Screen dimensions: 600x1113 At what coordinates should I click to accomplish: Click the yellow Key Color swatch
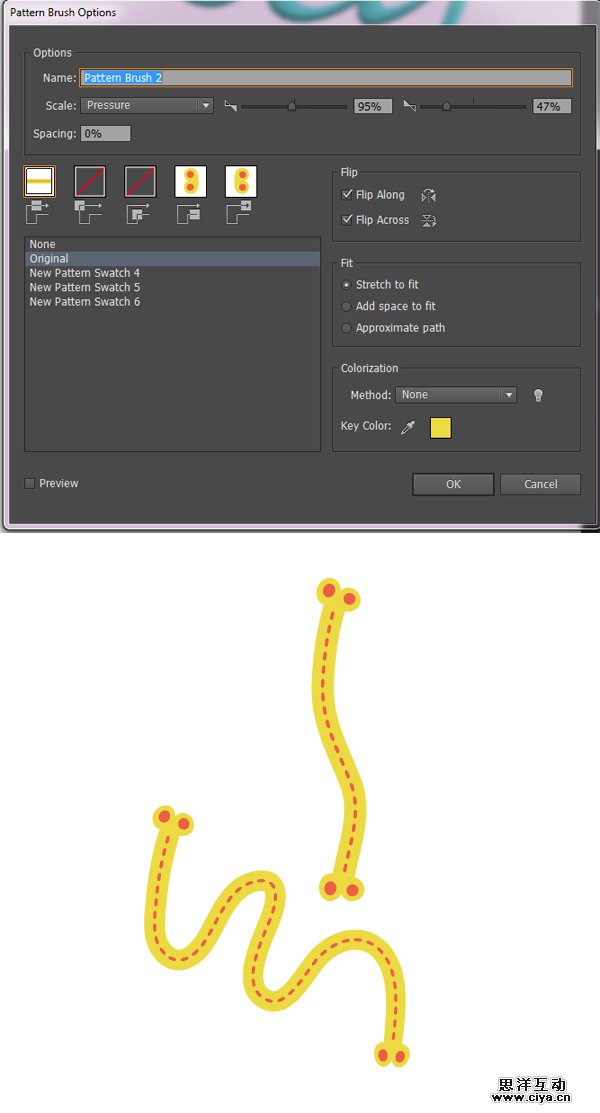coord(441,427)
